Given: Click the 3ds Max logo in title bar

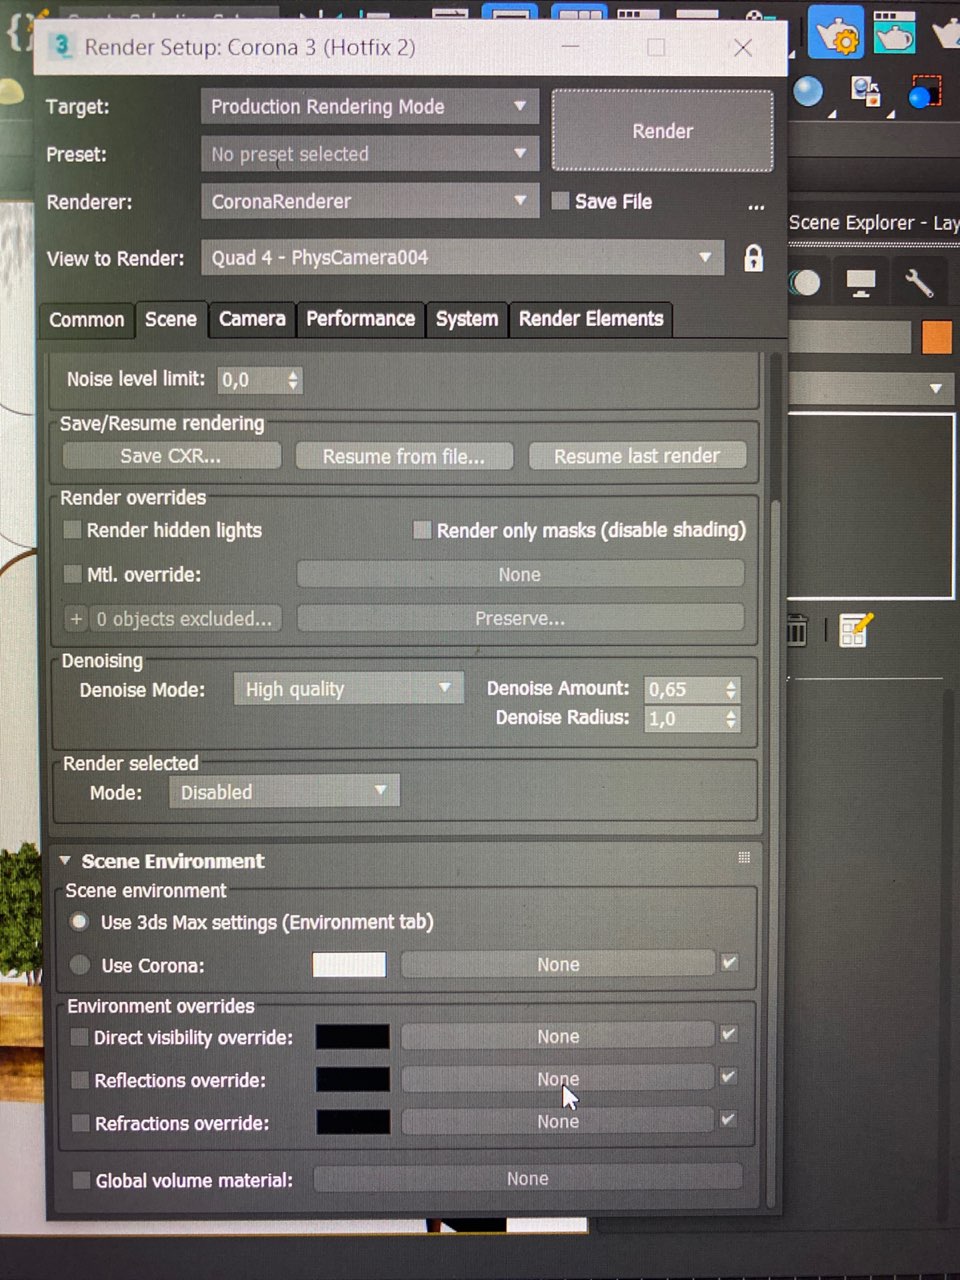Looking at the screenshot, I should tap(62, 46).
